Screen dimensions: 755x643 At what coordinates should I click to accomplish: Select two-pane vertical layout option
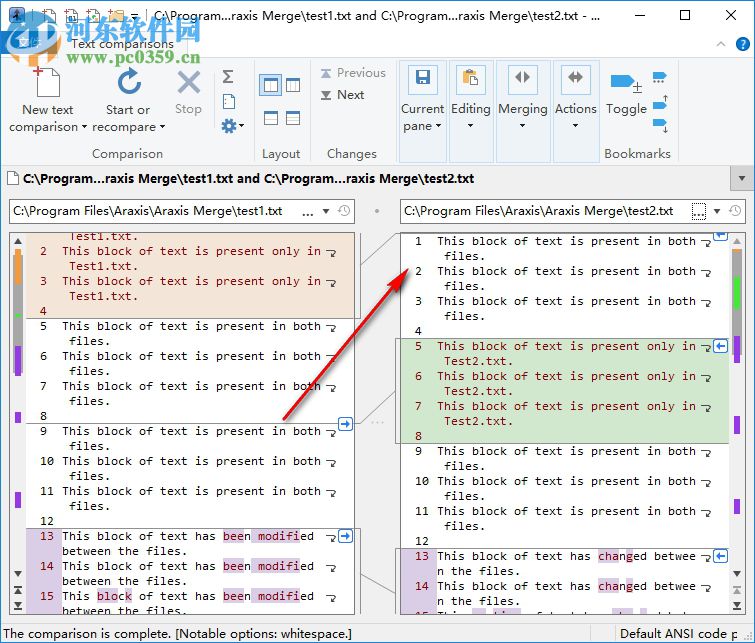point(270,86)
